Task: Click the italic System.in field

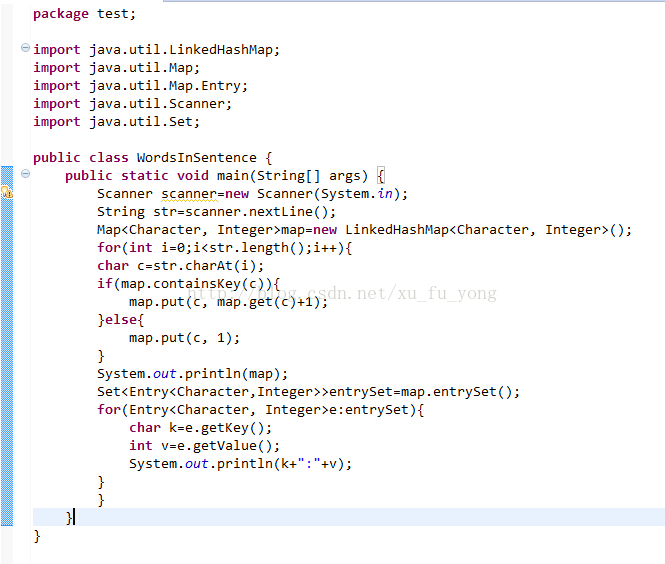Action: pos(385,194)
